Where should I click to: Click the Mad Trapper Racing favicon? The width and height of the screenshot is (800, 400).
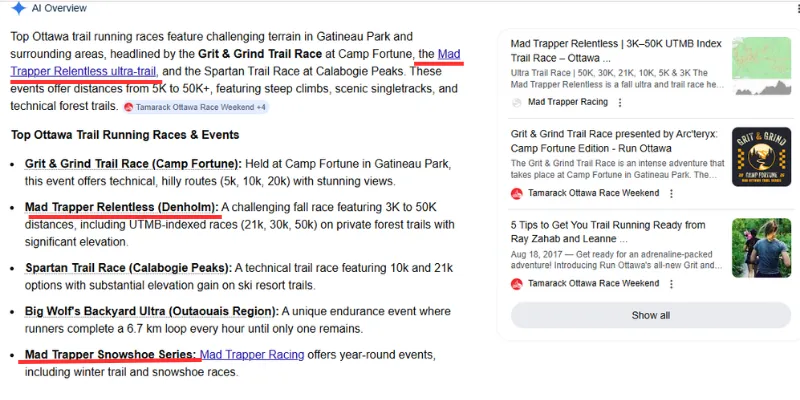517,103
